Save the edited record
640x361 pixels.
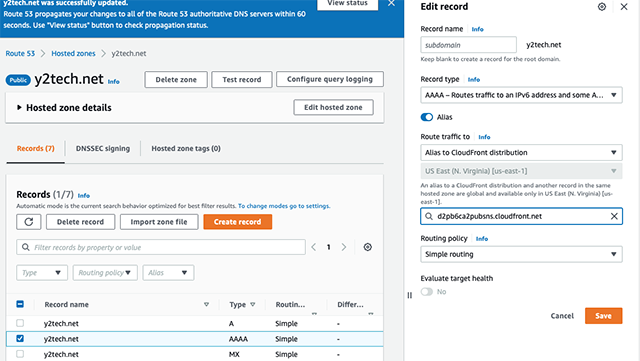click(x=603, y=316)
